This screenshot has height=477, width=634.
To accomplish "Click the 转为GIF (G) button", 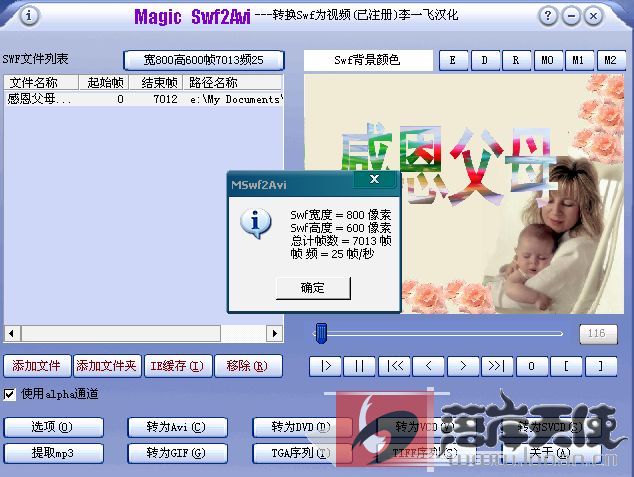I will click(x=177, y=453).
